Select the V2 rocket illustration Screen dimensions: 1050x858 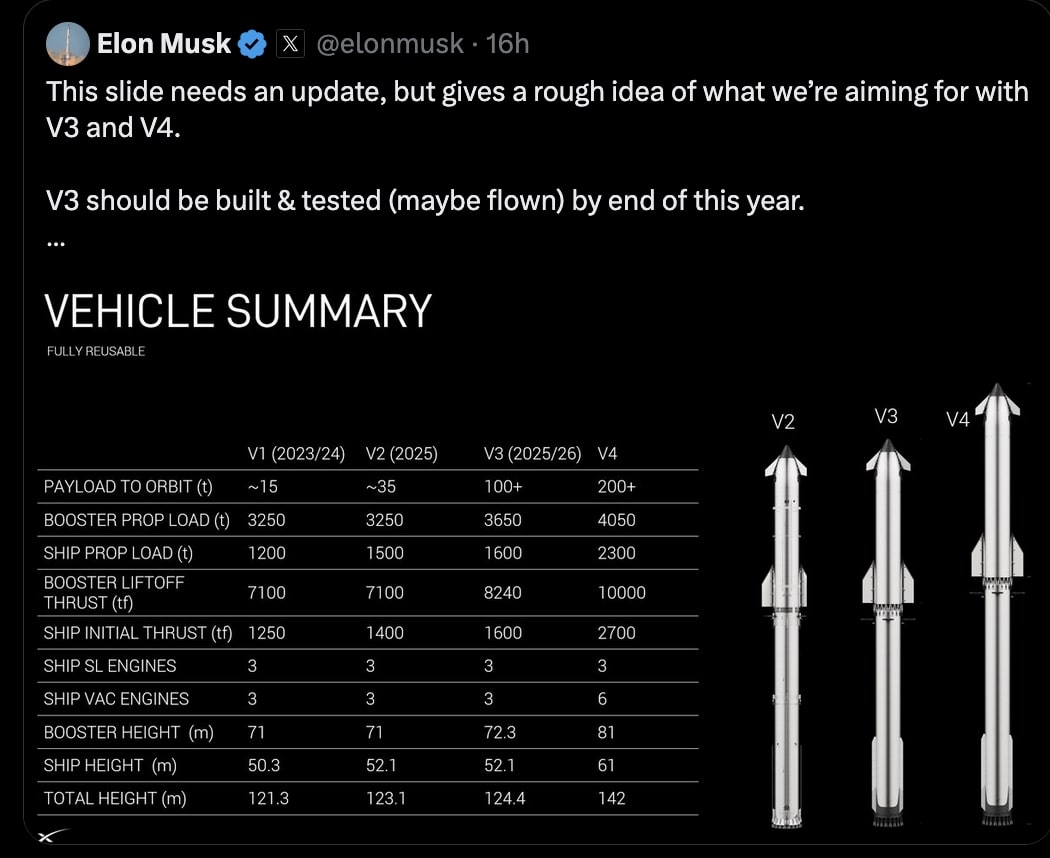[x=785, y=640]
